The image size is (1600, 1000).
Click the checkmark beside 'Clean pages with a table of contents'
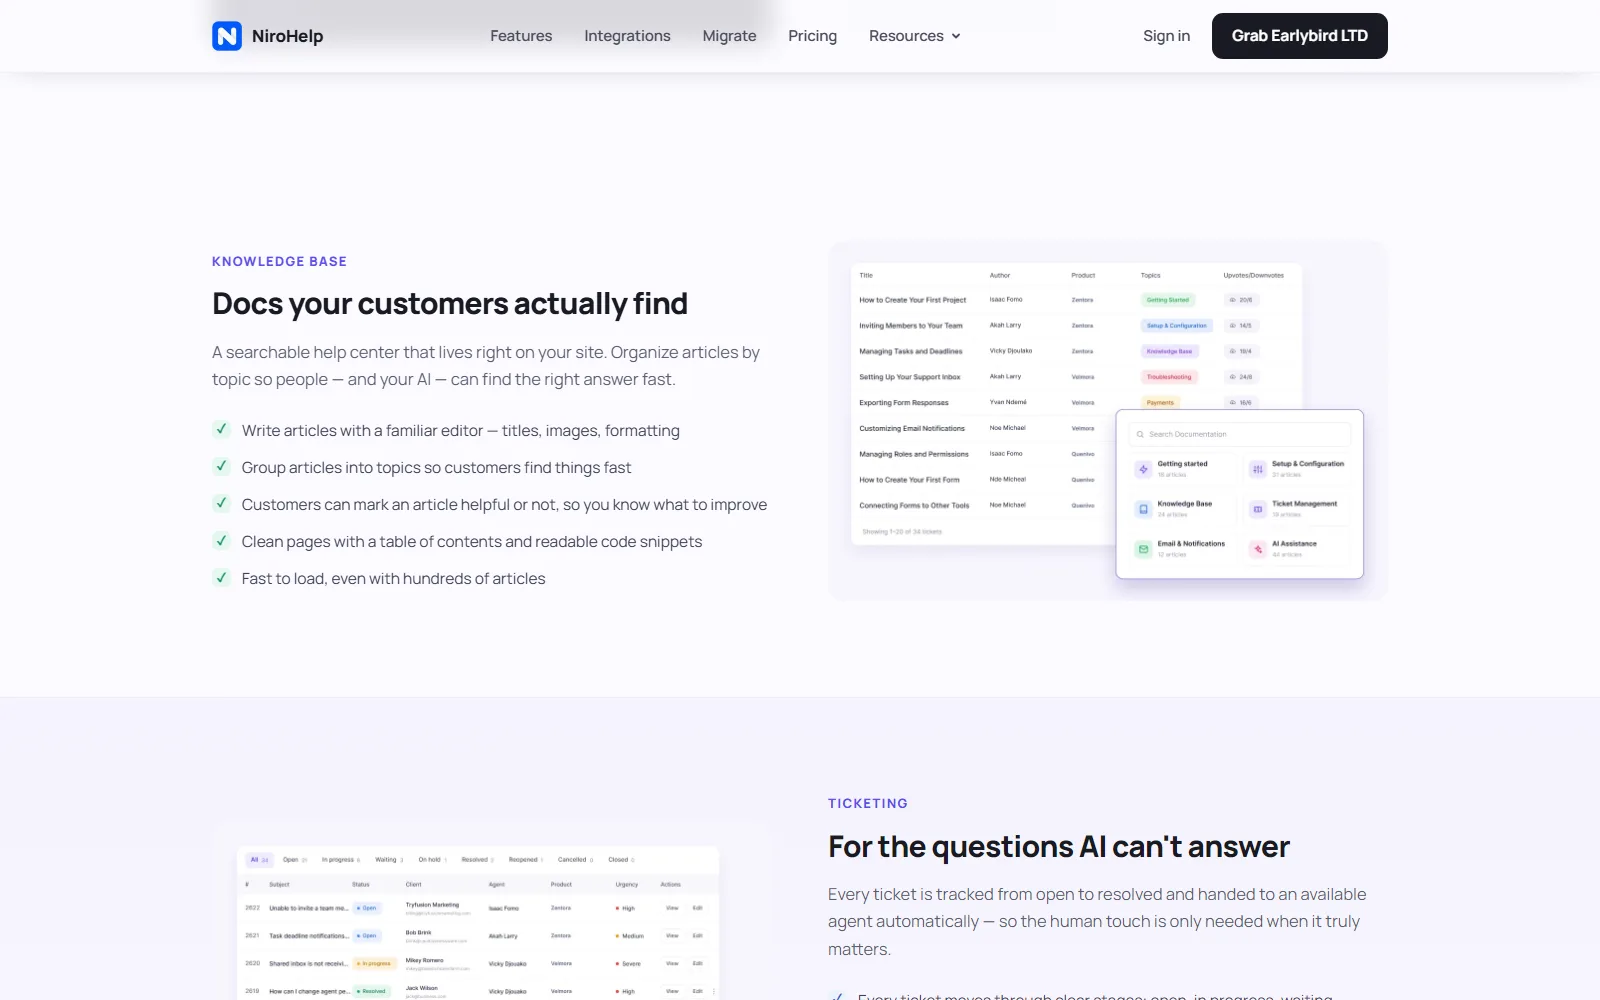click(x=221, y=540)
